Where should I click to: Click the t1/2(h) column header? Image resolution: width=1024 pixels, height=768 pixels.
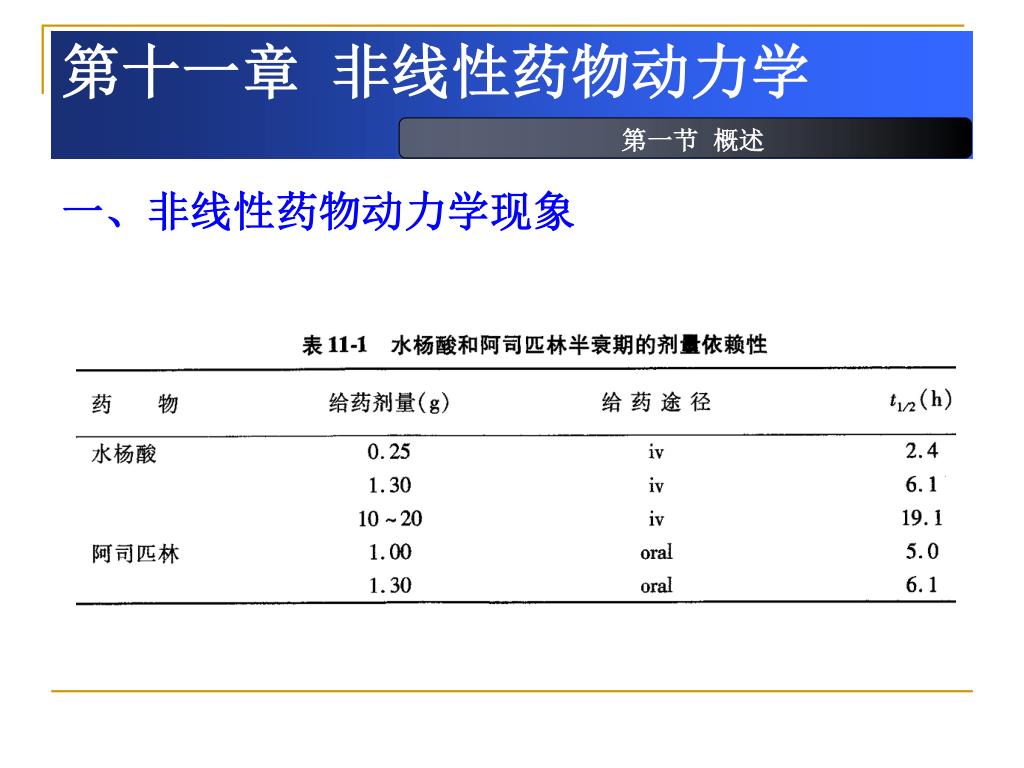920,400
